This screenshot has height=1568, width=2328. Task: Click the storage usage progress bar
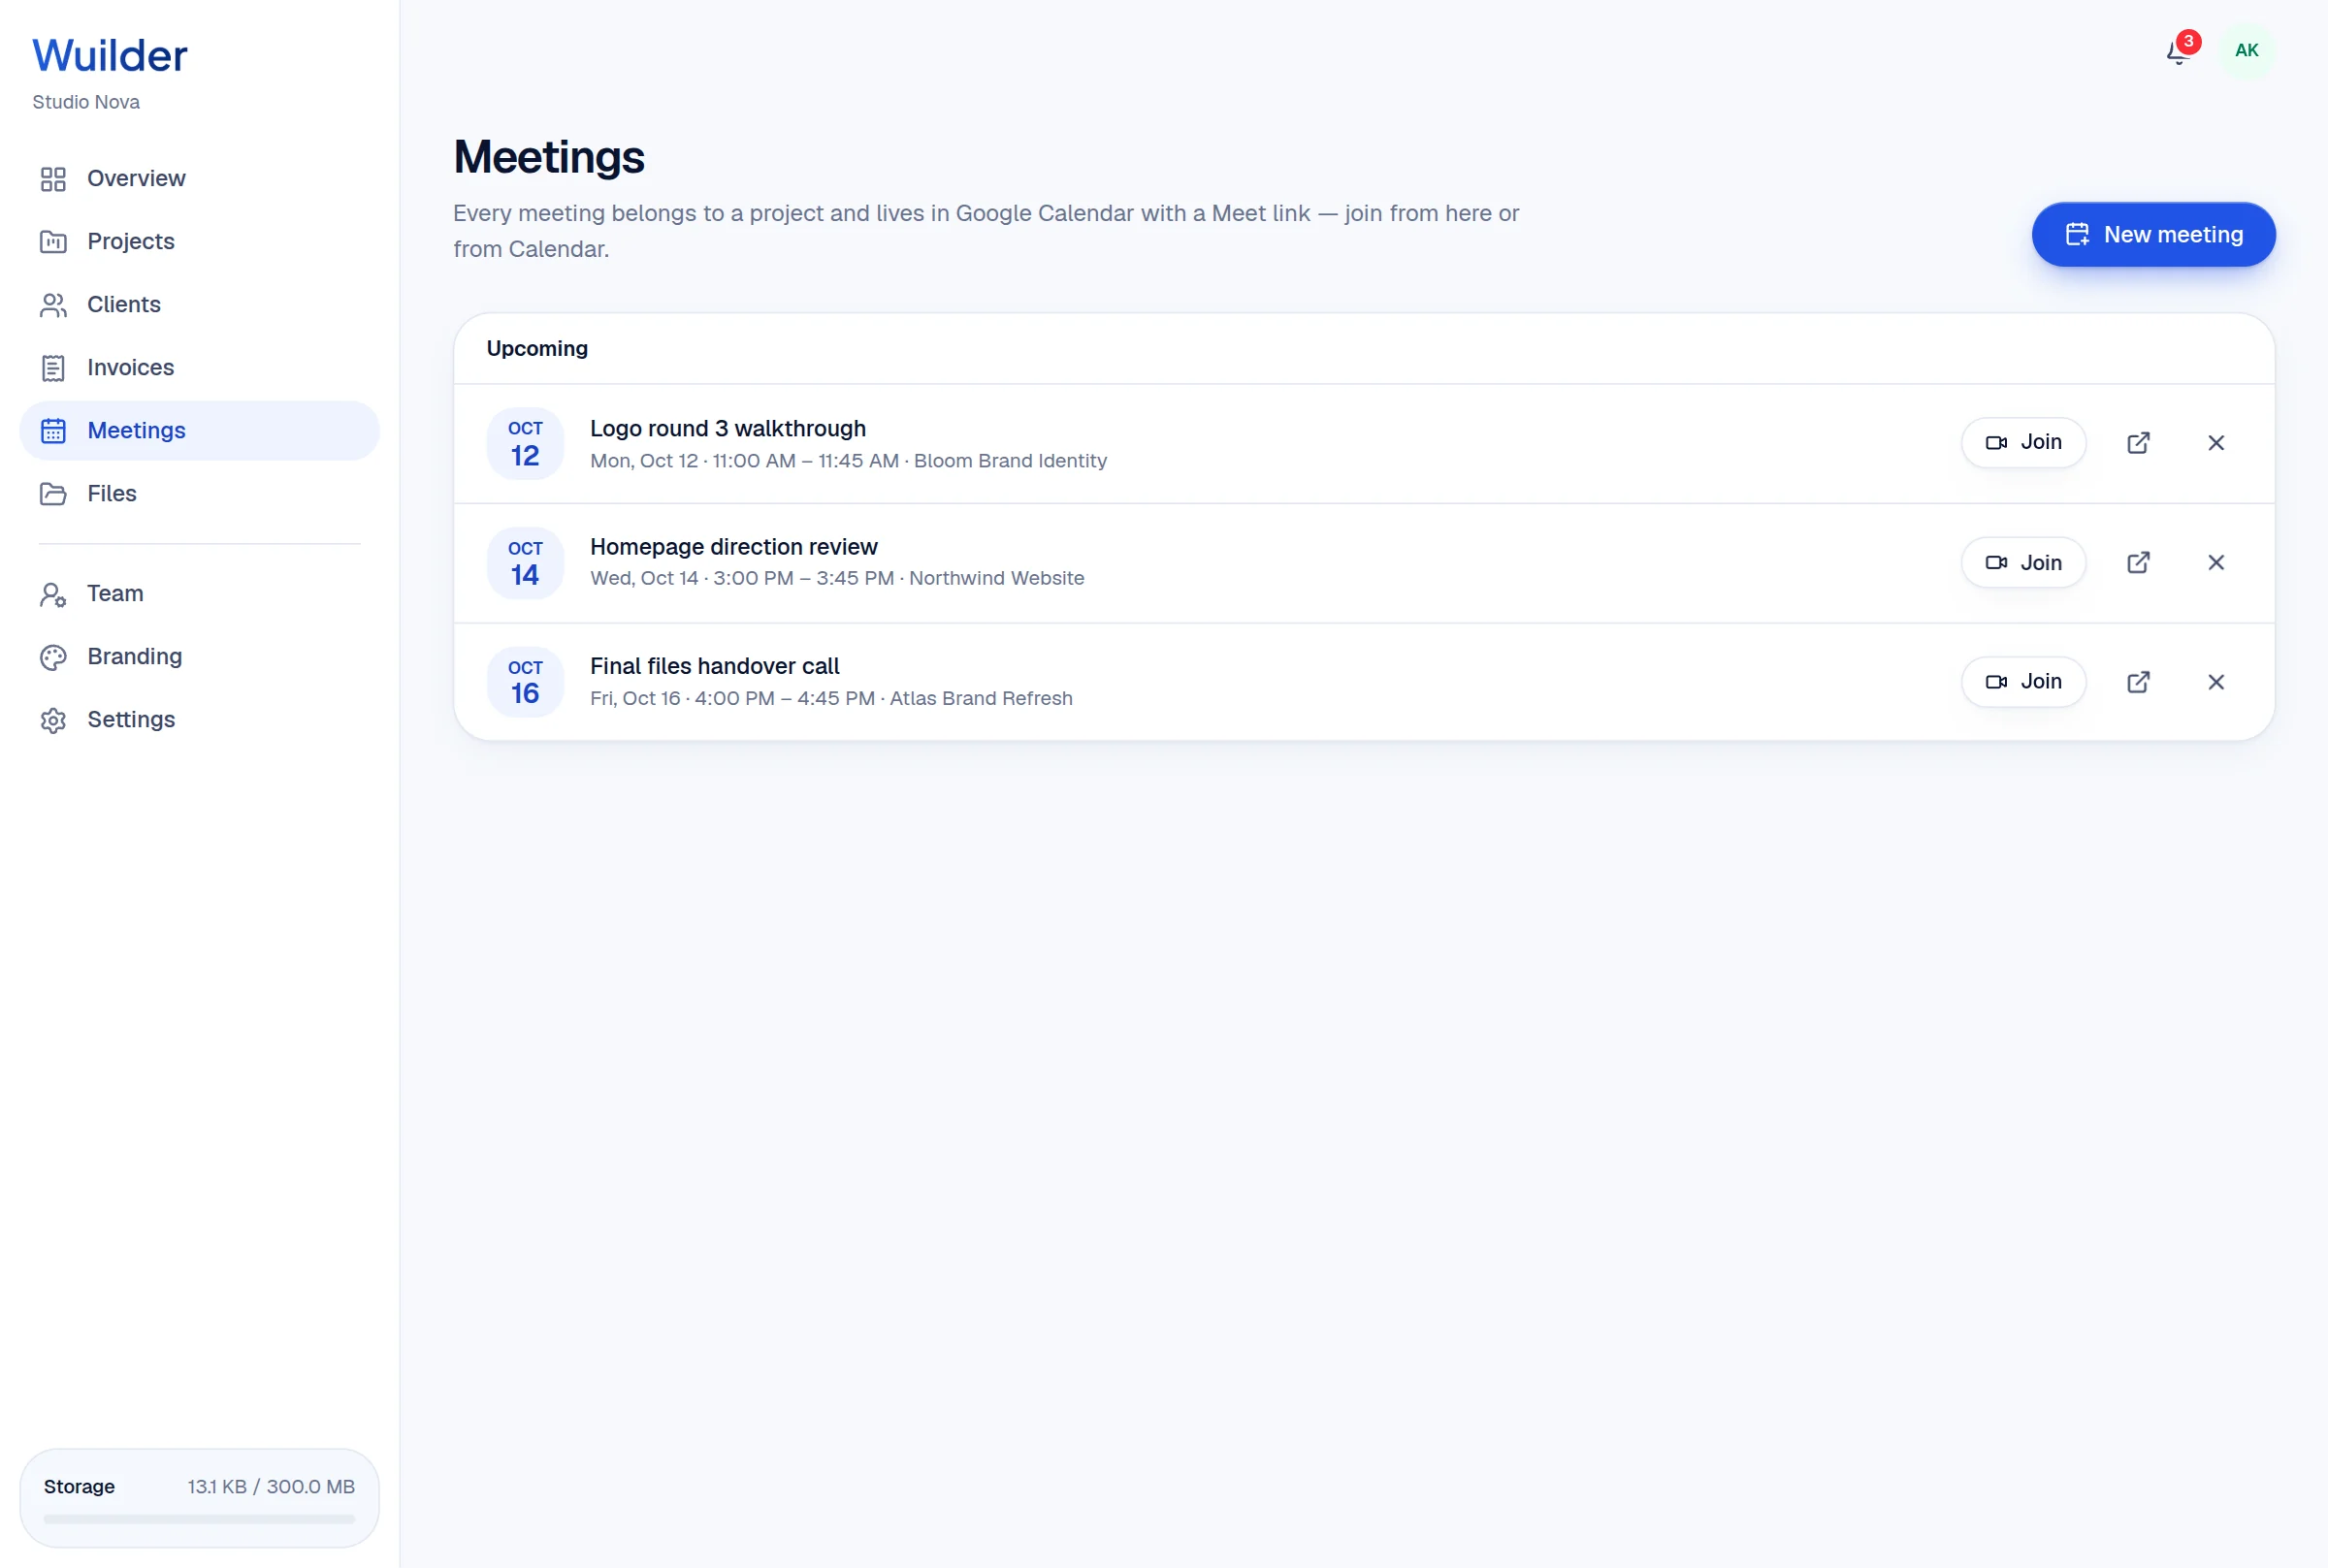coord(199,1518)
